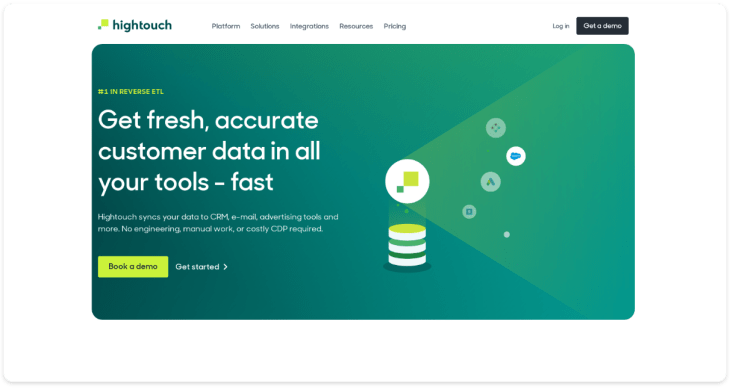Click the Slack icon bubble

click(496, 128)
